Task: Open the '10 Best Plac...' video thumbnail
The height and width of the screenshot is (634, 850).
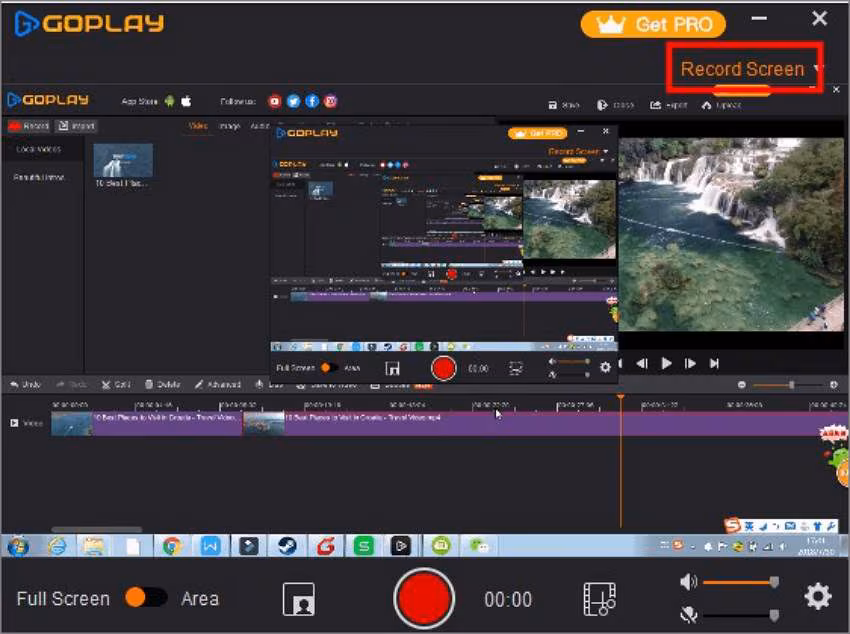Action: pyautogui.click(x=123, y=160)
